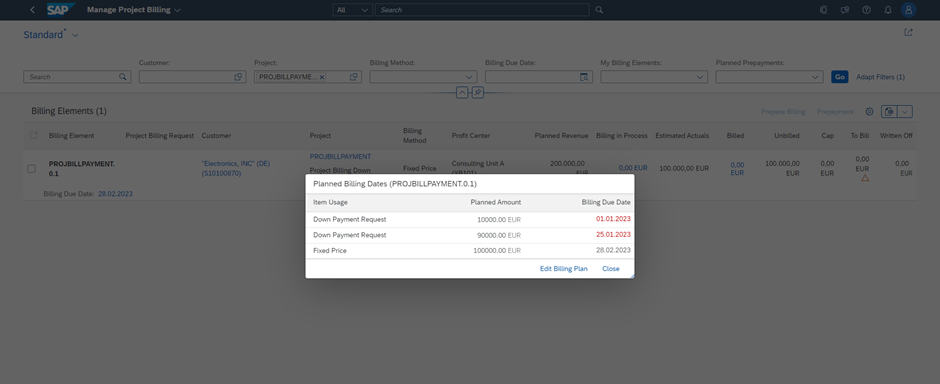Click the Prepayment button
The width and height of the screenshot is (940, 384).
[x=835, y=111]
